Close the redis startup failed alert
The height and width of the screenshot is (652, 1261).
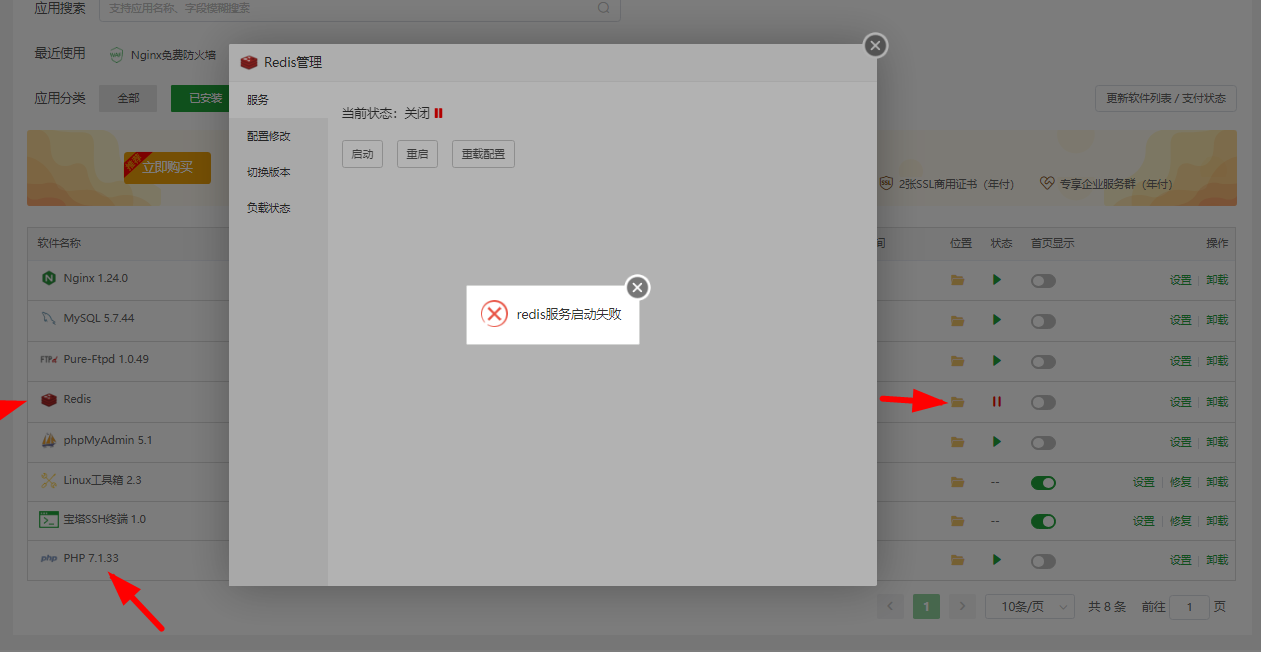pos(638,288)
